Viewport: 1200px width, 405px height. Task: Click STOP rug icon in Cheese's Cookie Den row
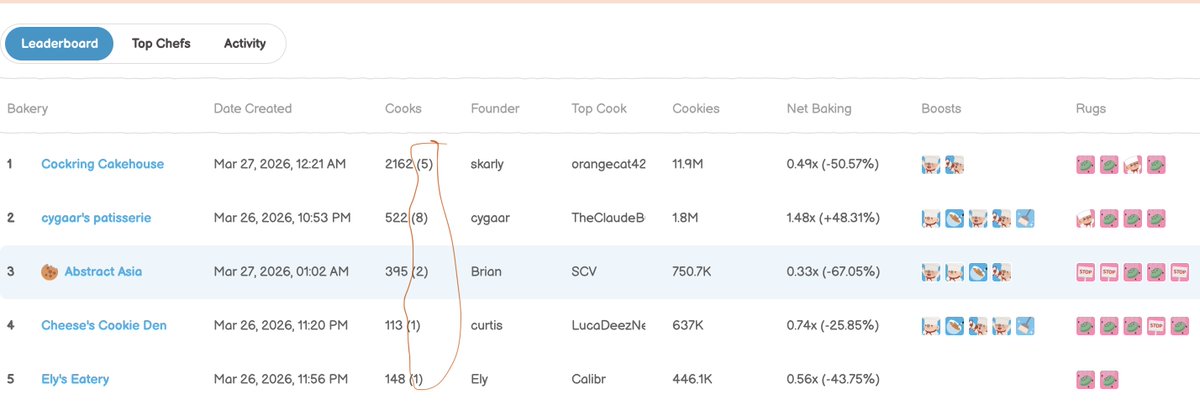pyautogui.click(x=1156, y=326)
